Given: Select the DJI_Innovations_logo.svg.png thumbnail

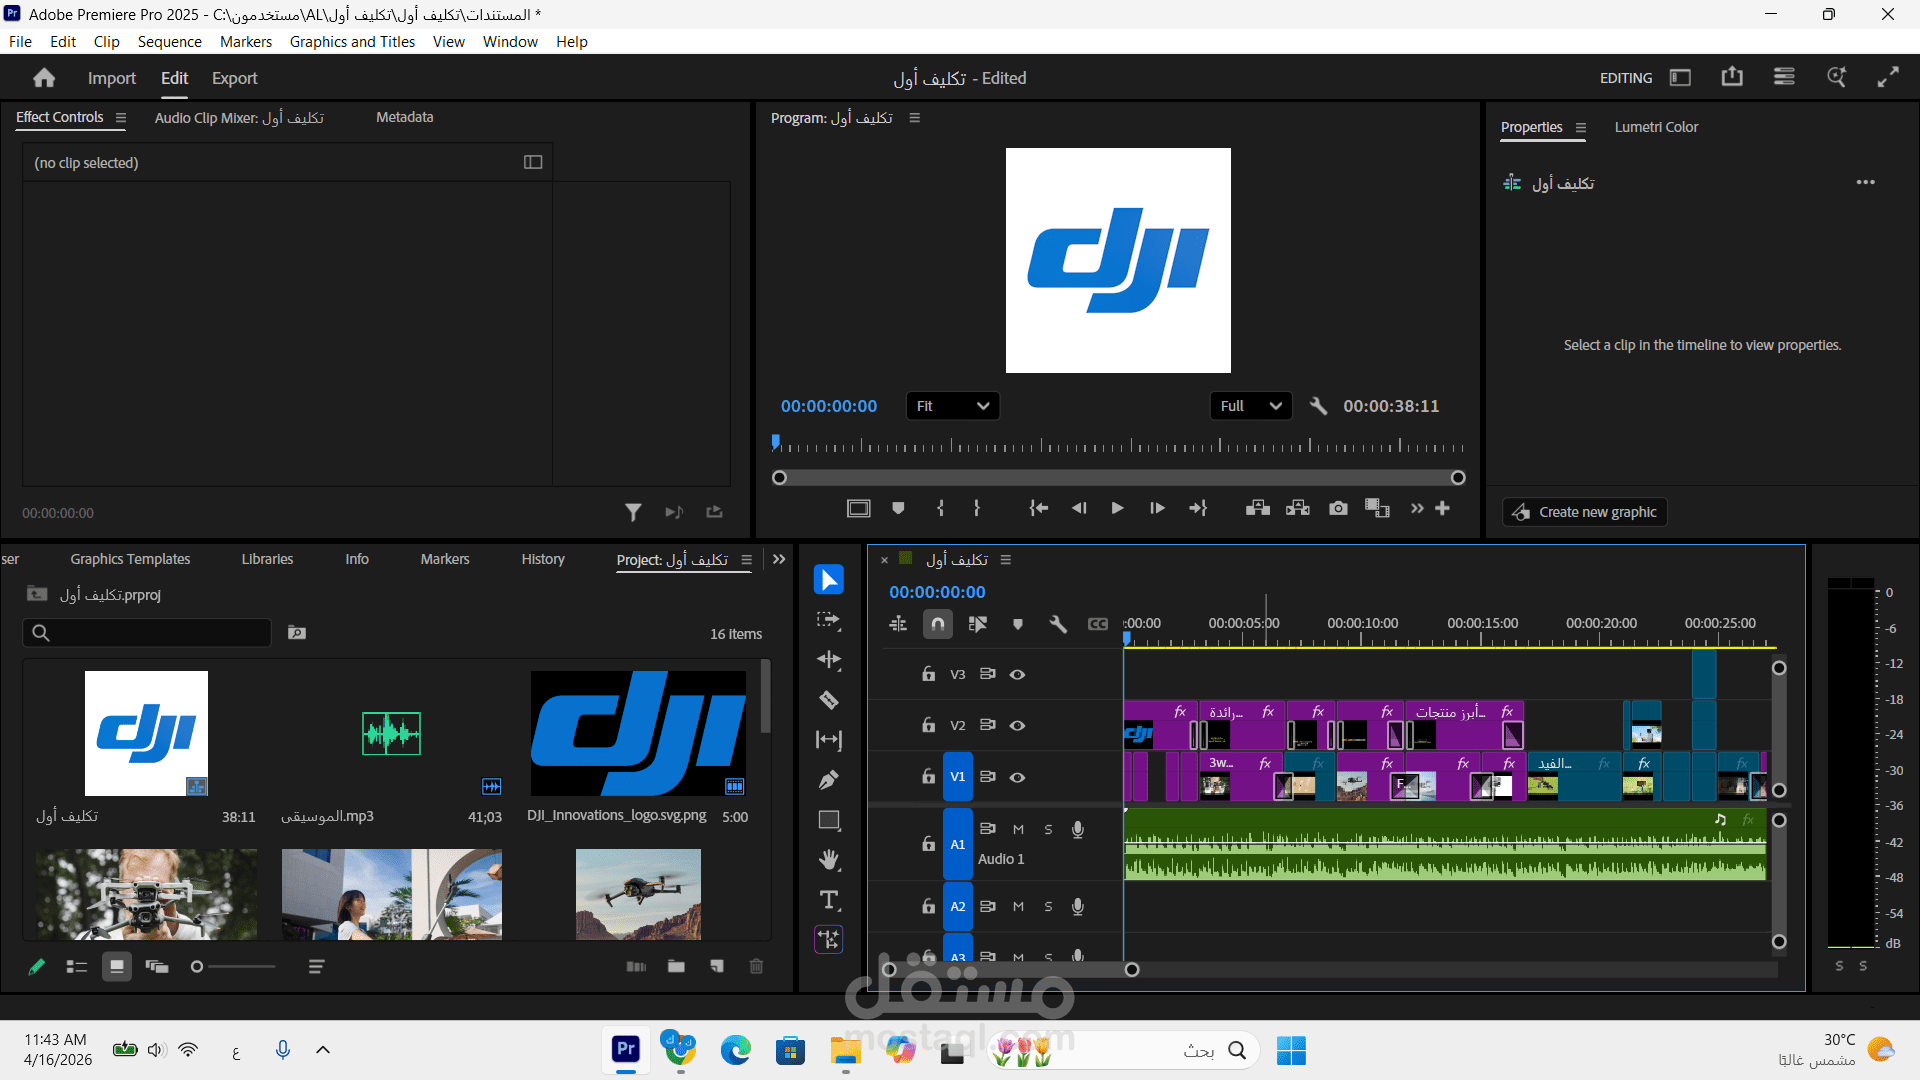Looking at the screenshot, I should (x=638, y=733).
